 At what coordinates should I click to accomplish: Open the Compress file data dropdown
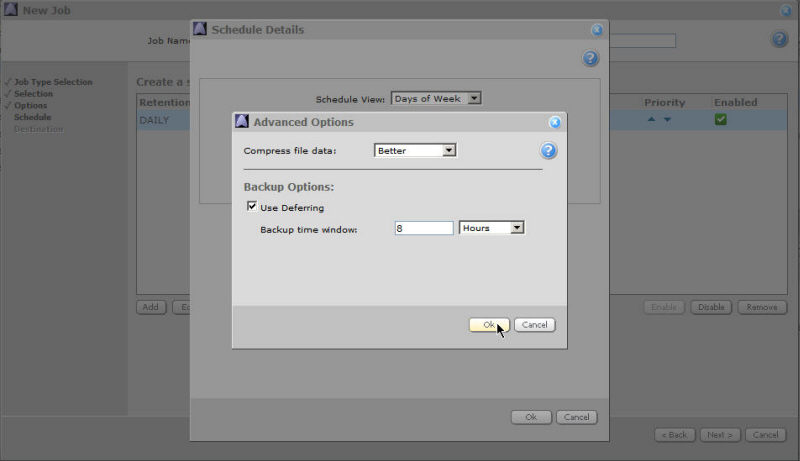[x=415, y=150]
